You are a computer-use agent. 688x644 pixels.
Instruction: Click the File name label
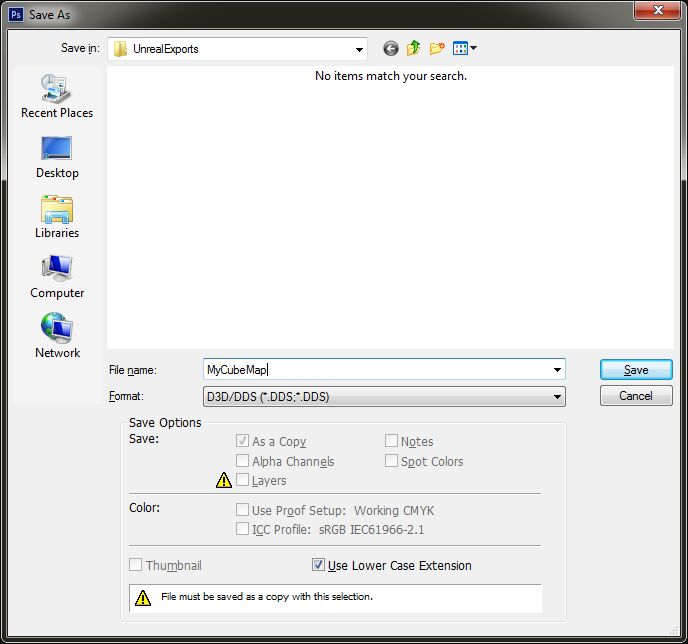point(133,370)
